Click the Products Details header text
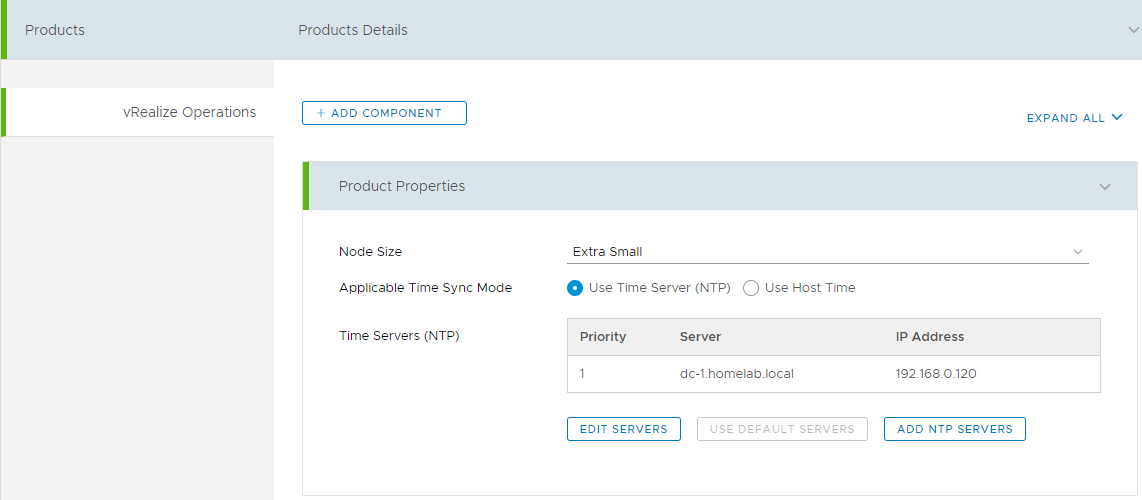 [x=353, y=30]
